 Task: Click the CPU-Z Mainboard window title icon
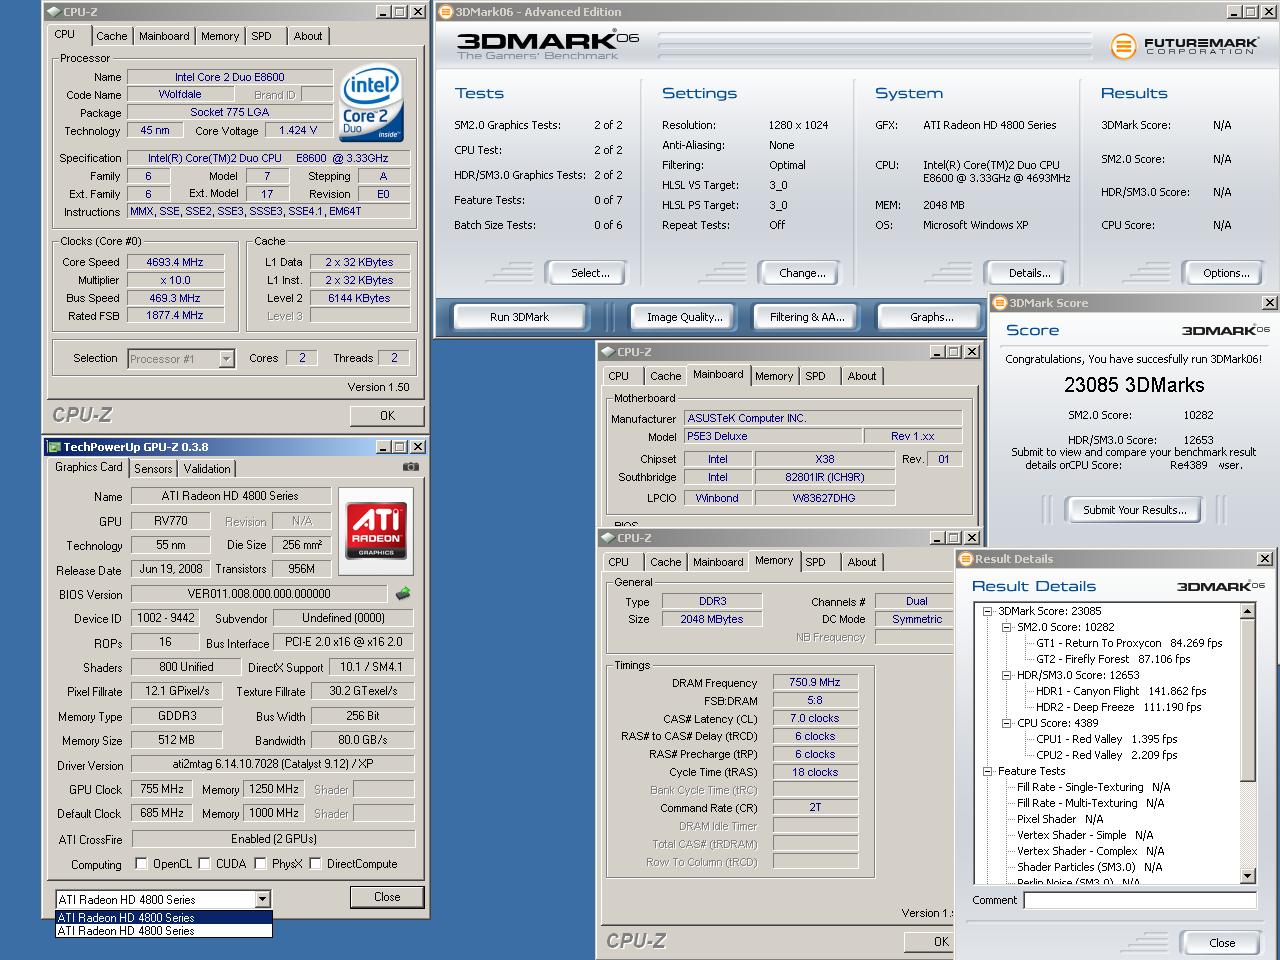point(608,352)
